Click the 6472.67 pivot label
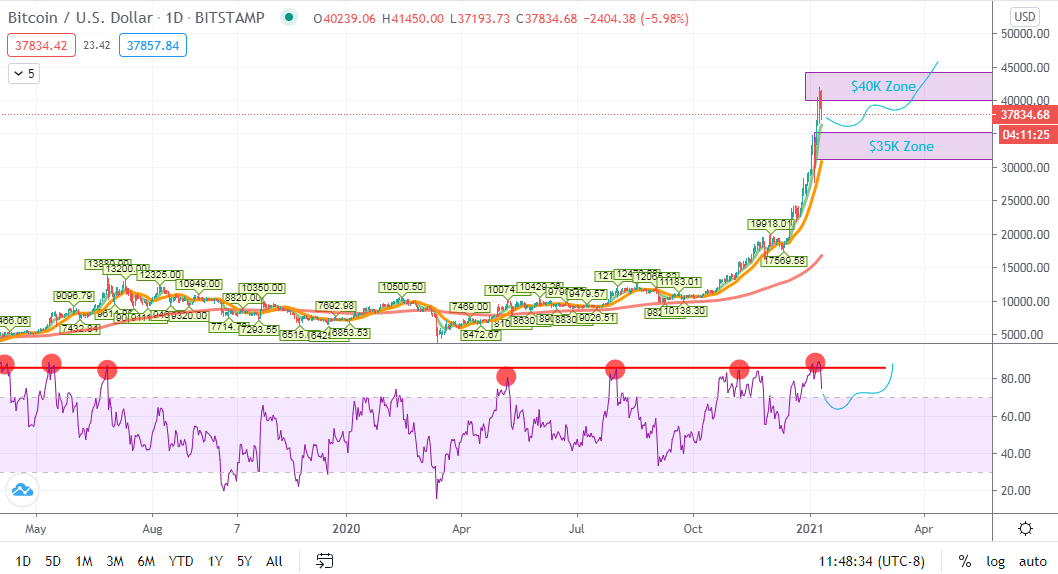This screenshot has width=1058, height=574. click(480, 334)
